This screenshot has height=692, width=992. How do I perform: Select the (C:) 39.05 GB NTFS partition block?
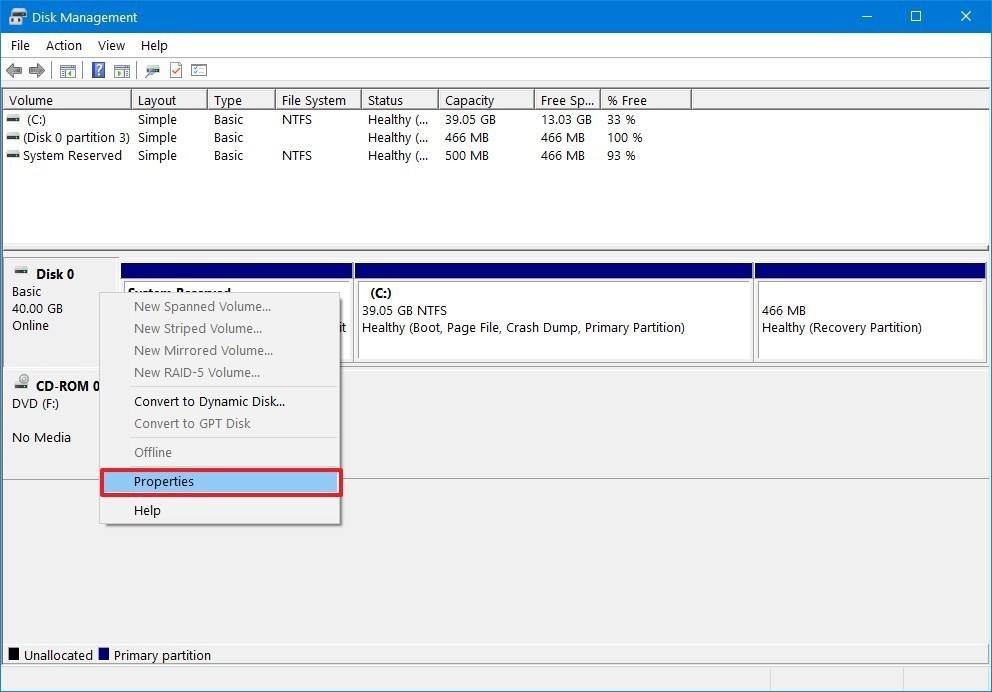553,319
